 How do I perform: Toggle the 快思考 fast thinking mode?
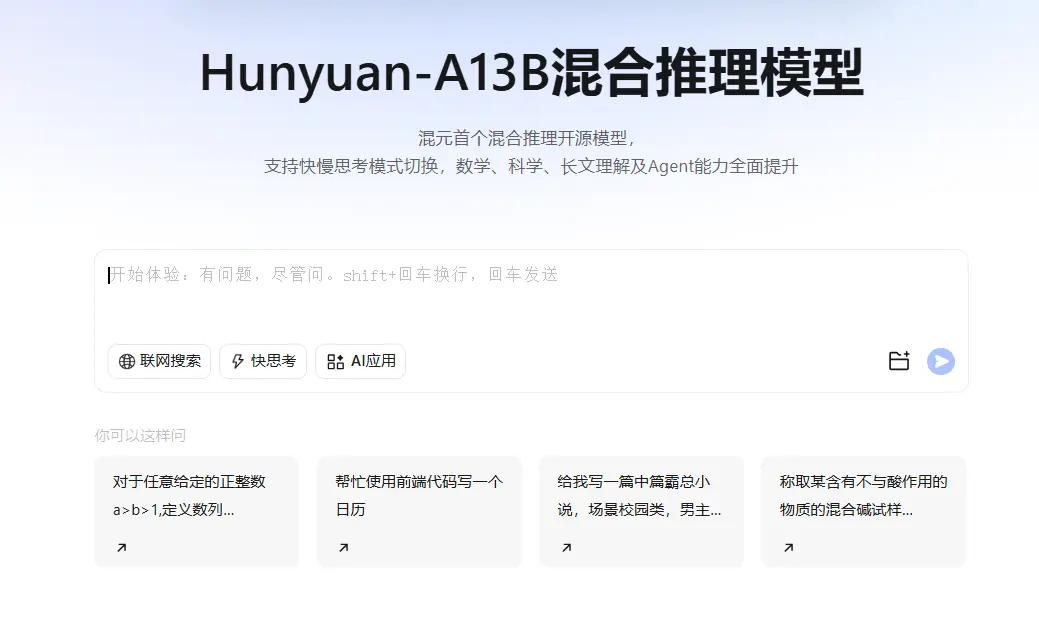pyautogui.click(x=263, y=361)
